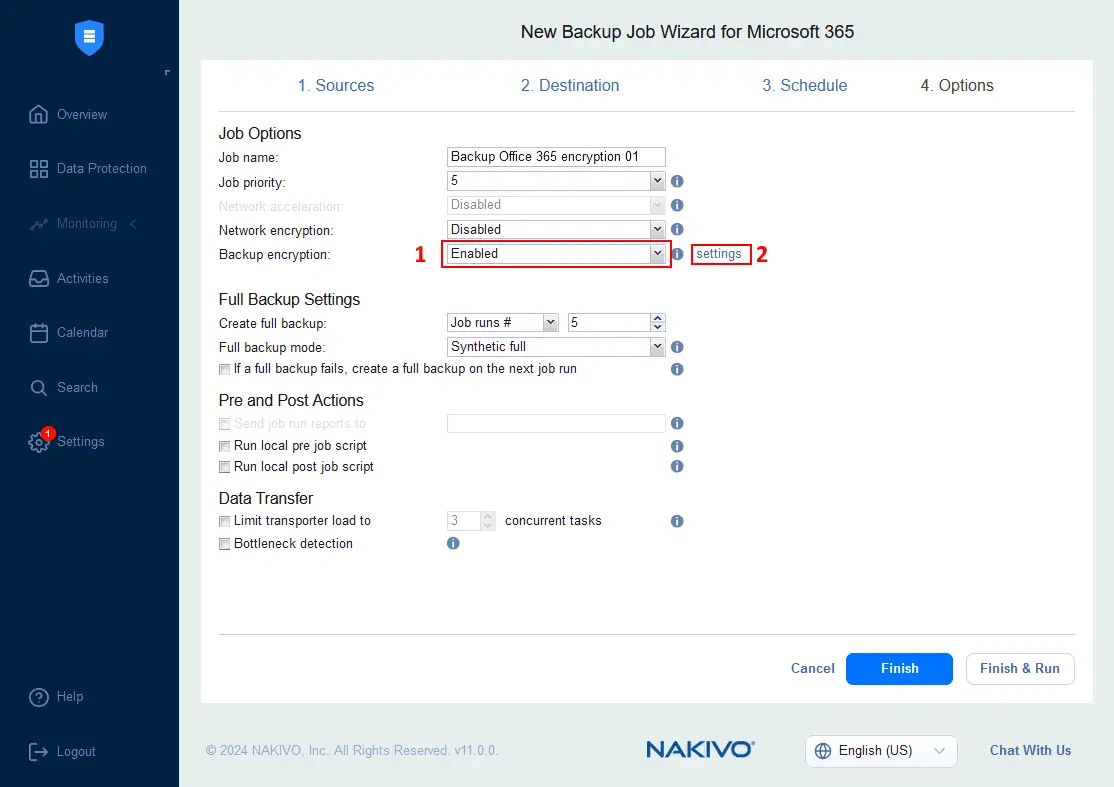Cancel the backup job wizard
The height and width of the screenshot is (787, 1114).
coord(813,668)
